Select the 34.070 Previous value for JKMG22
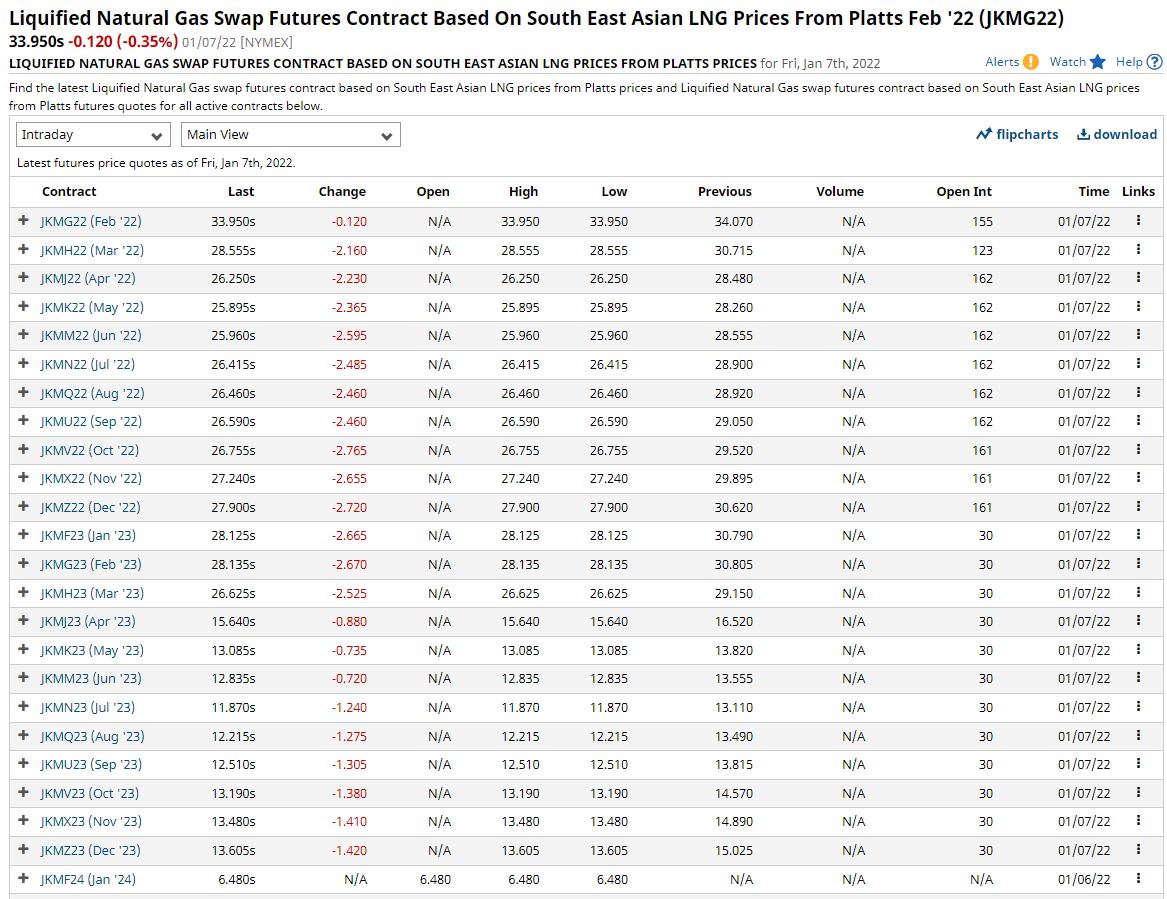This screenshot has width=1167, height=899. (733, 222)
